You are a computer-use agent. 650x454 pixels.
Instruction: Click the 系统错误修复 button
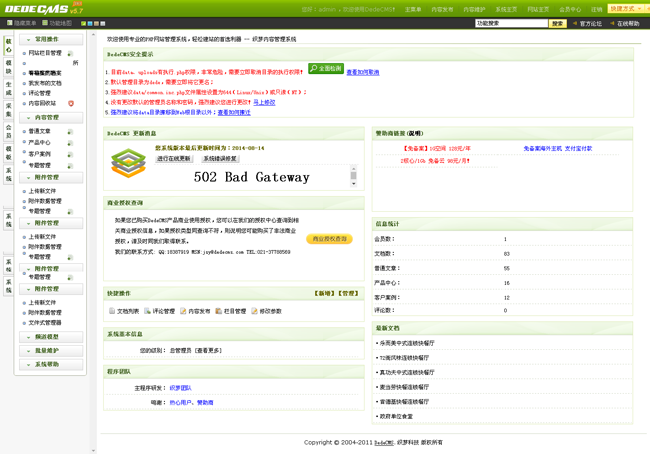(220, 159)
